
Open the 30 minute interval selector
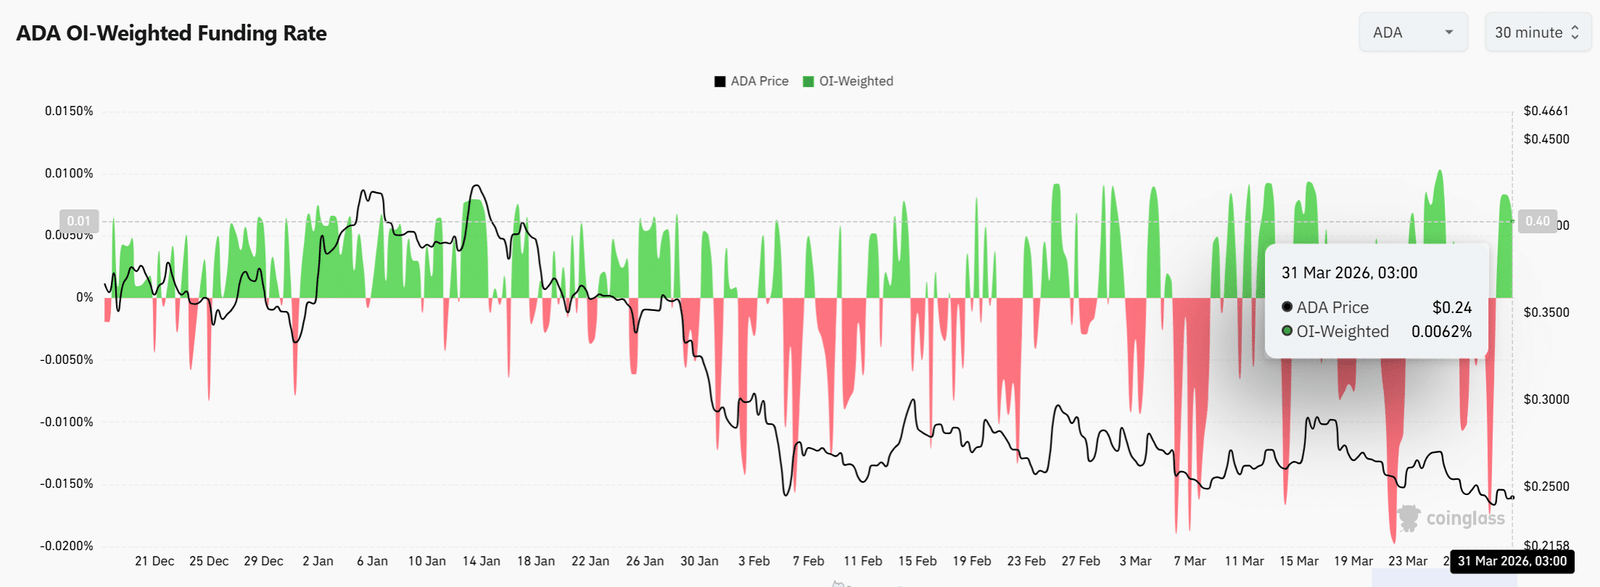1537,33
